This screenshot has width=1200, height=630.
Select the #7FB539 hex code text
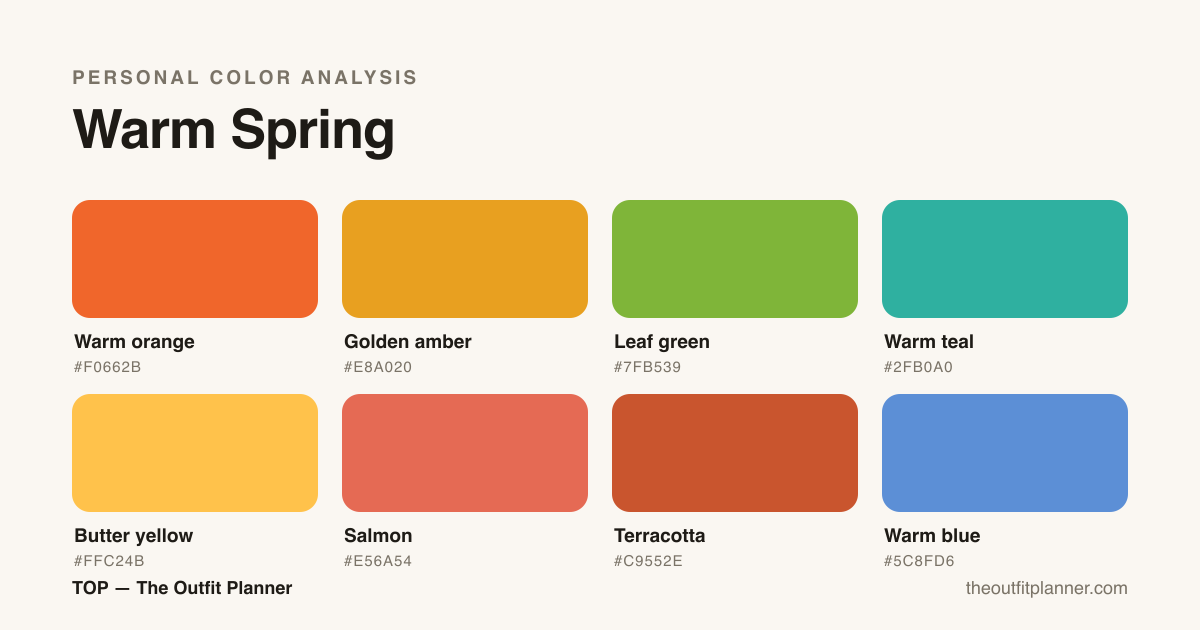point(648,367)
